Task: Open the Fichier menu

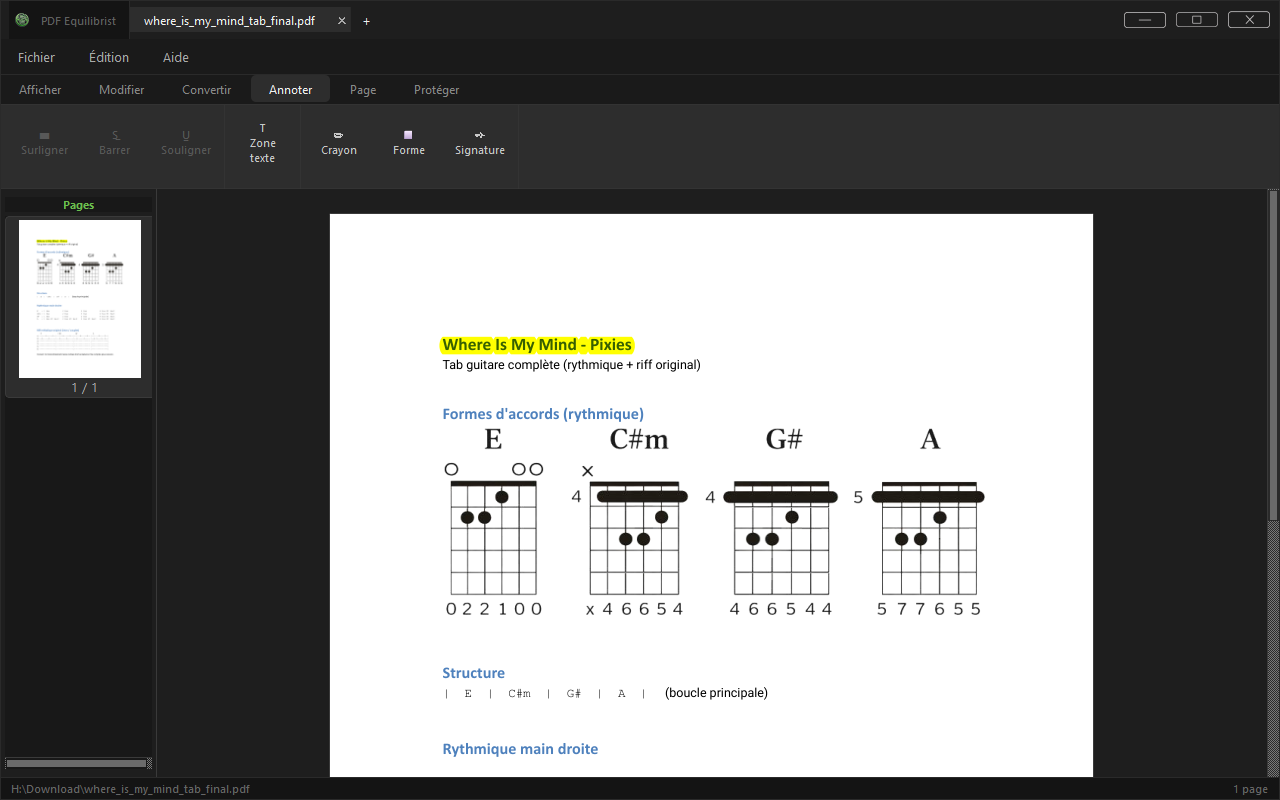Action: tap(36, 57)
